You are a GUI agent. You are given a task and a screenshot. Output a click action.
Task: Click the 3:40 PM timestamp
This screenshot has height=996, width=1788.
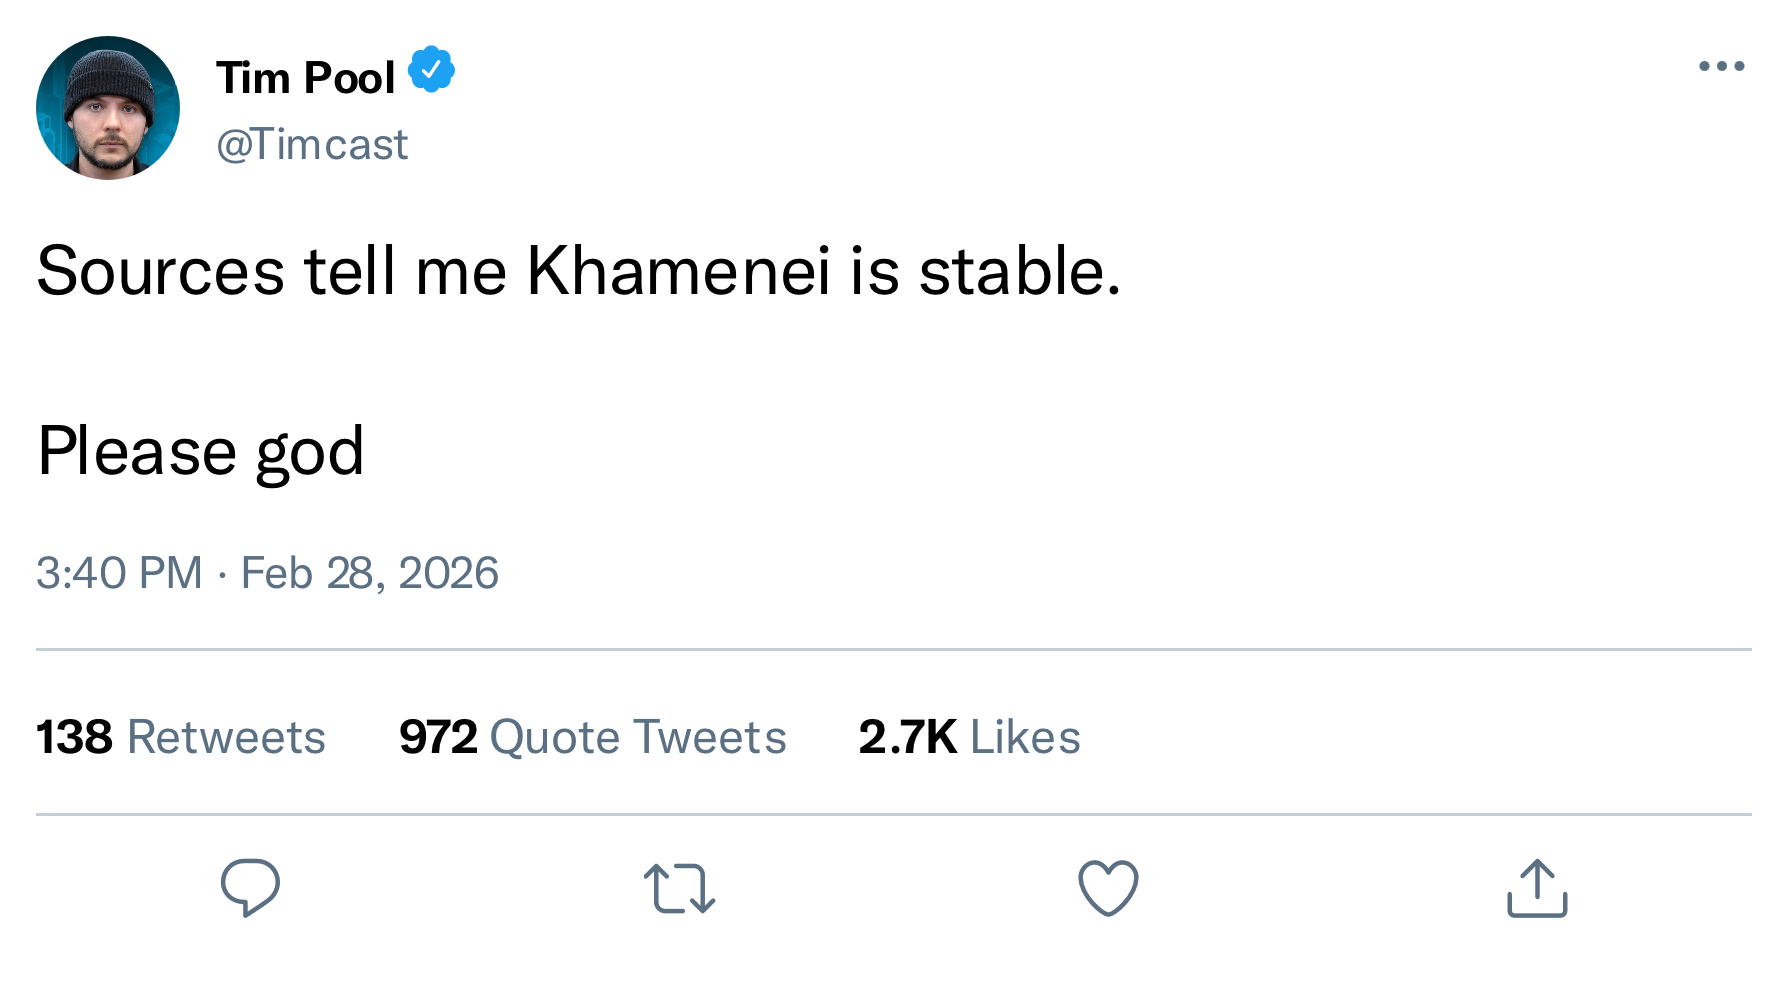pyautogui.click(x=119, y=573)
